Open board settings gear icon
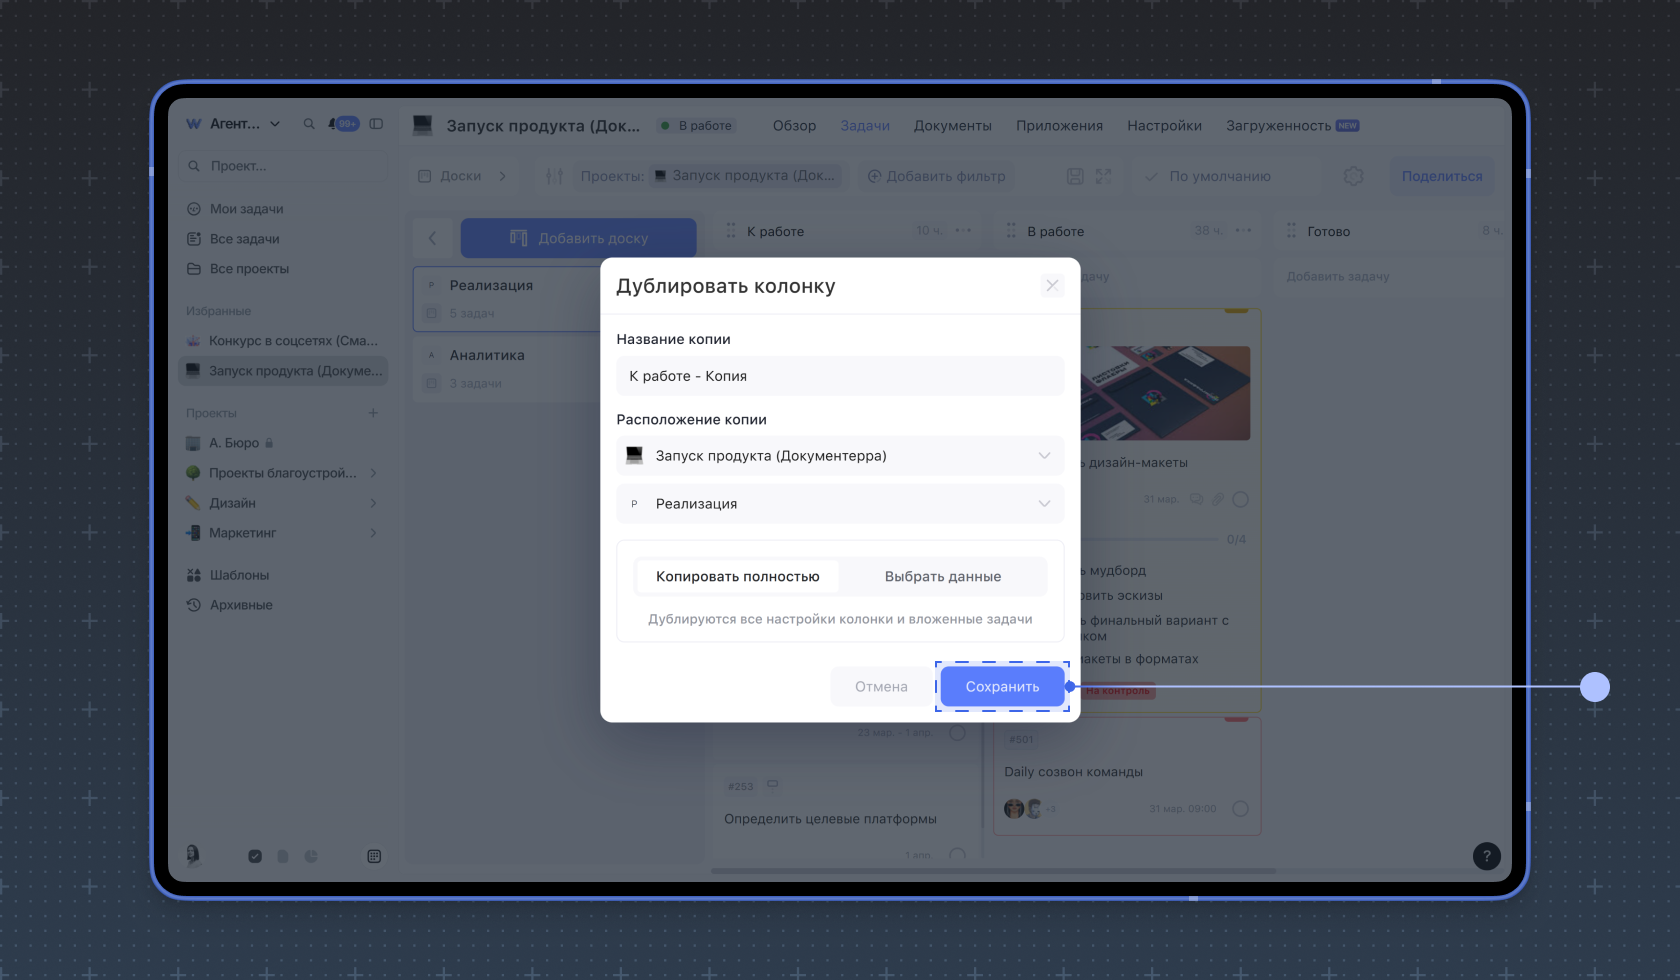Image resolution: width=1680 pixels, height=980 pixels. pyautogui.click(x=1353, y=176)
